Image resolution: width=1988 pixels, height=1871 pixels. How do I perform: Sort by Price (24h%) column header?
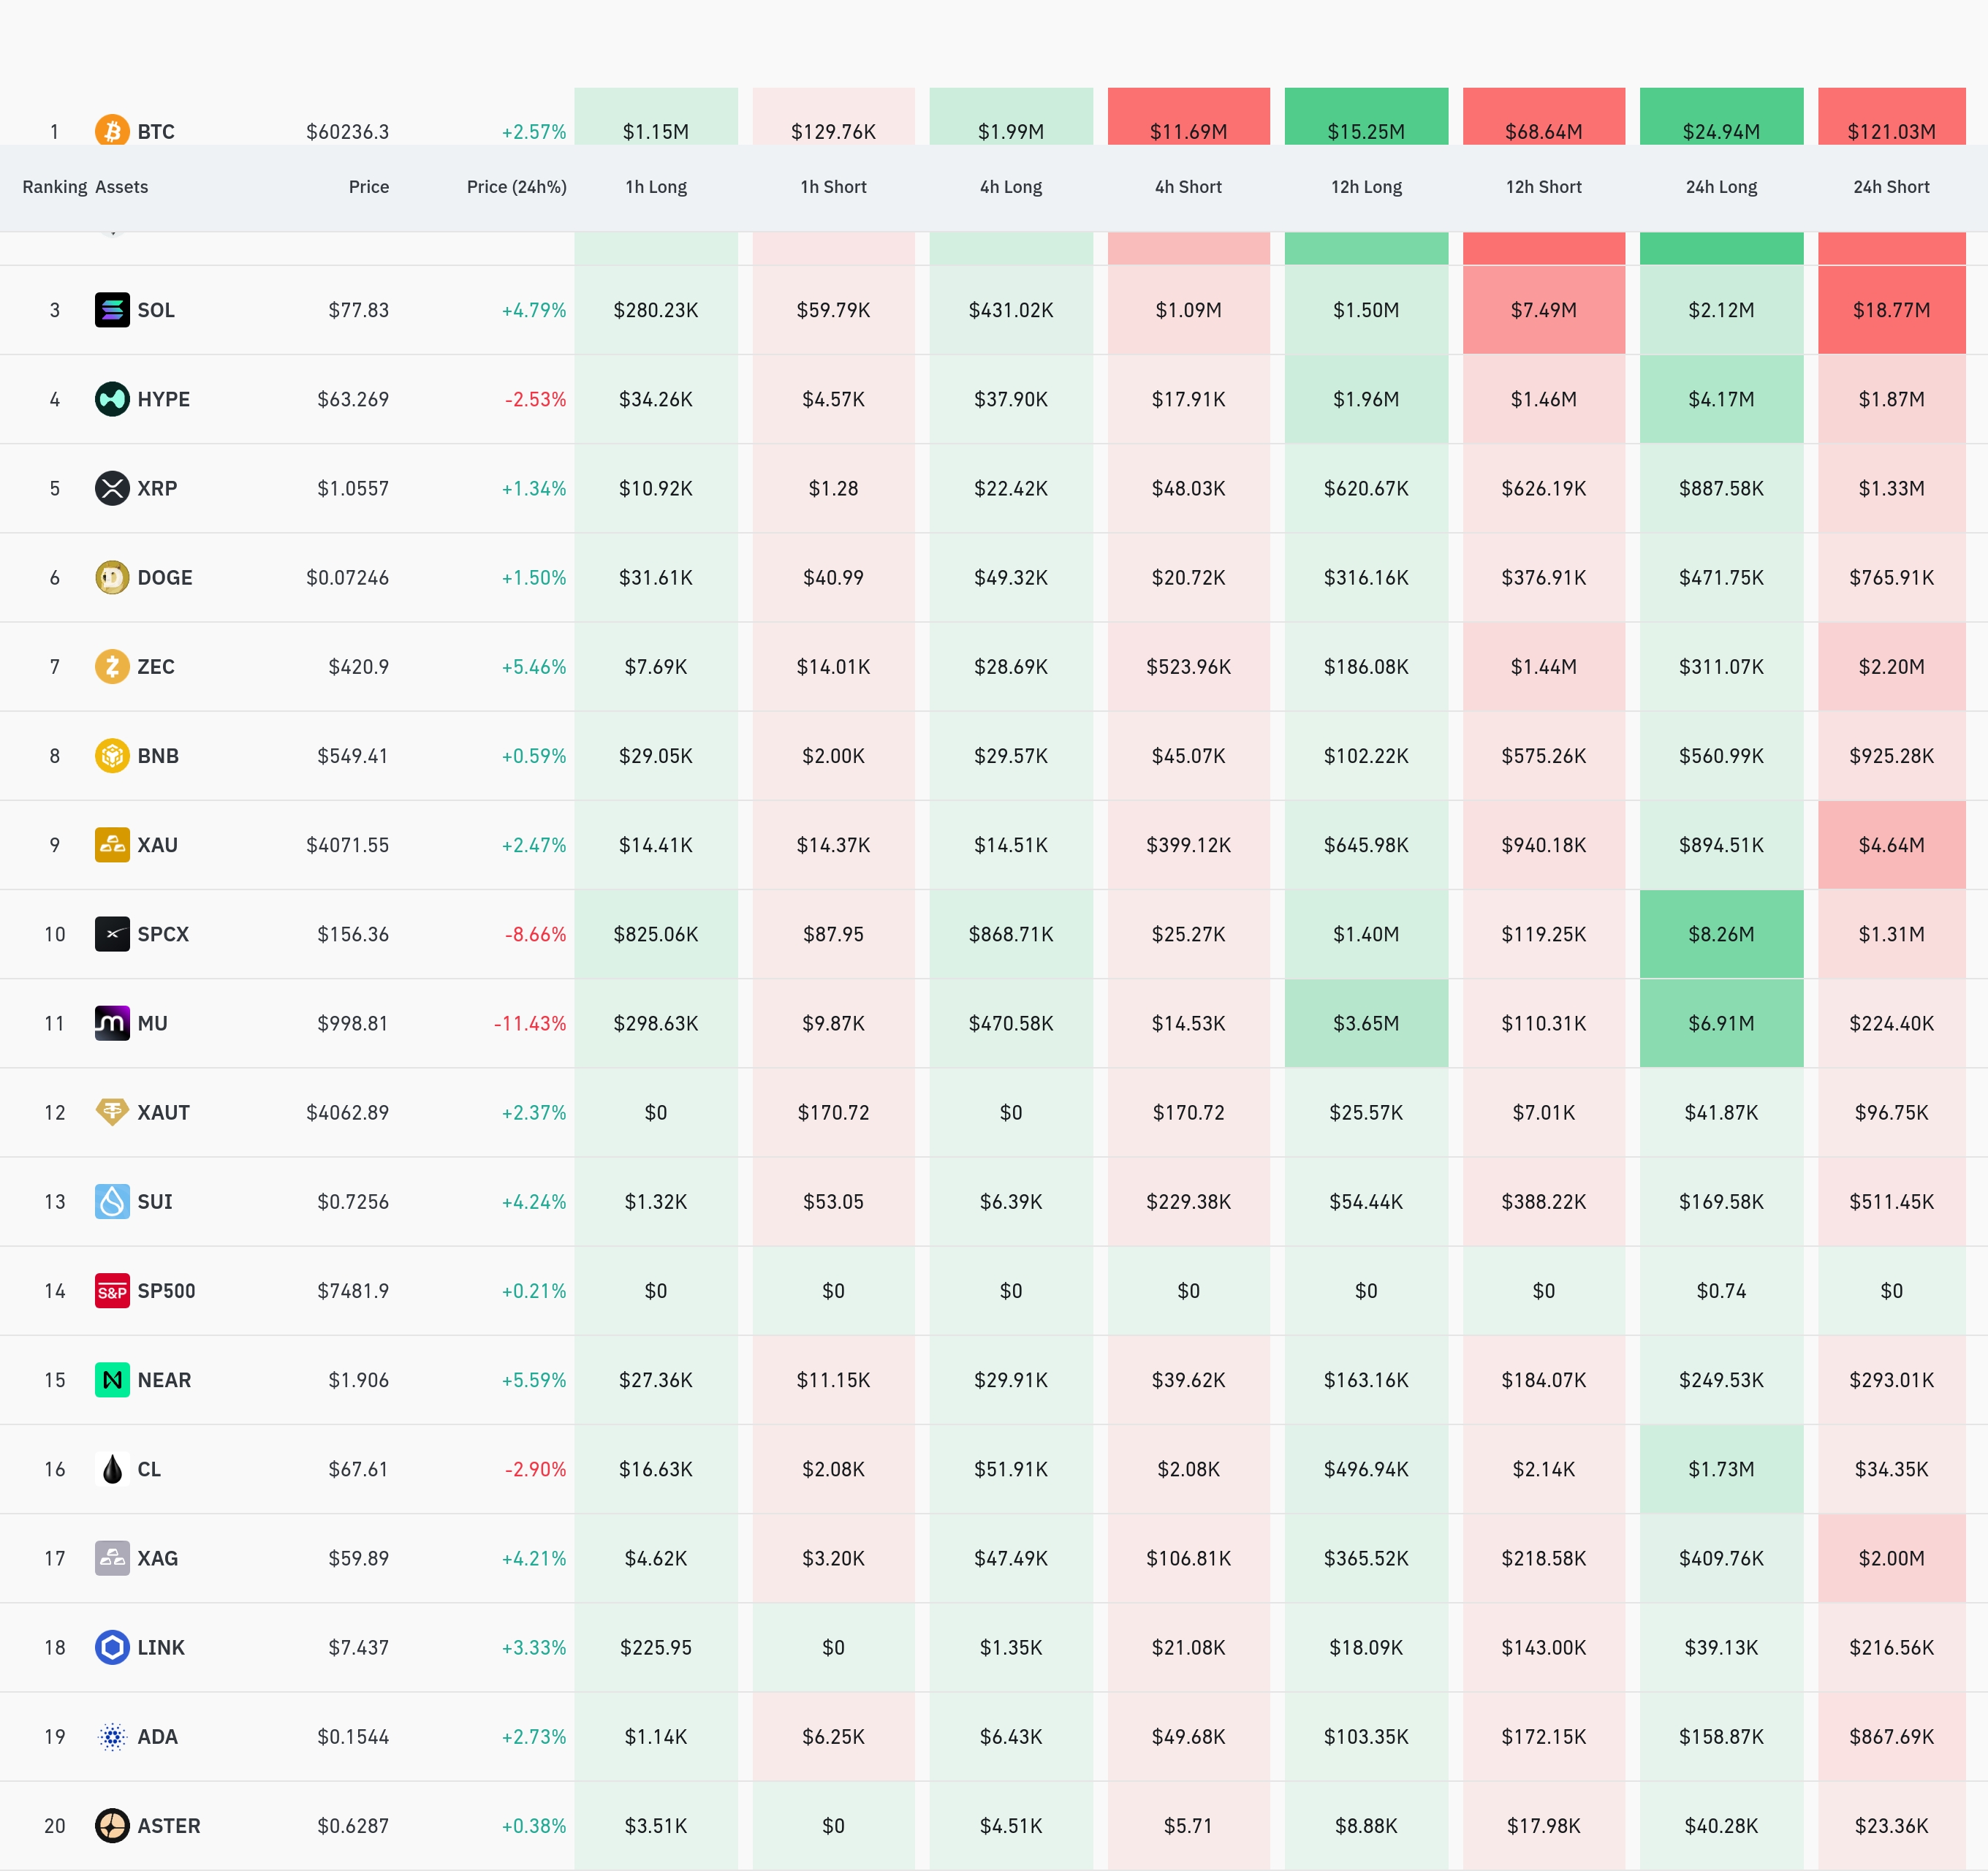[x=516, y=187]
